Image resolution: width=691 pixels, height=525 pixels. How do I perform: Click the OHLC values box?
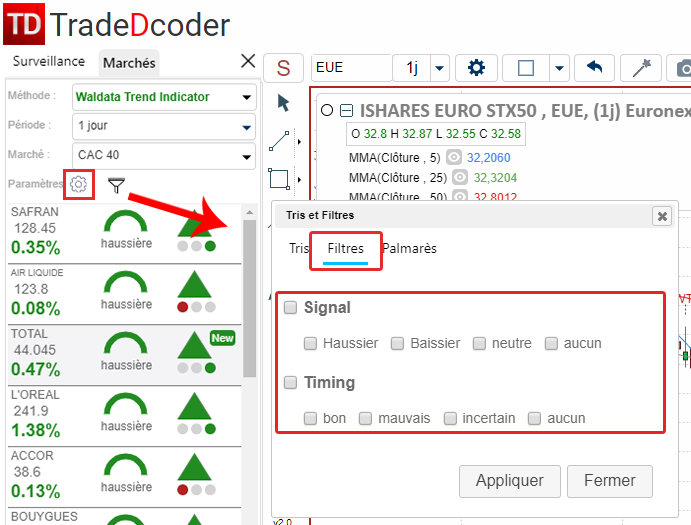coord(436,134)
